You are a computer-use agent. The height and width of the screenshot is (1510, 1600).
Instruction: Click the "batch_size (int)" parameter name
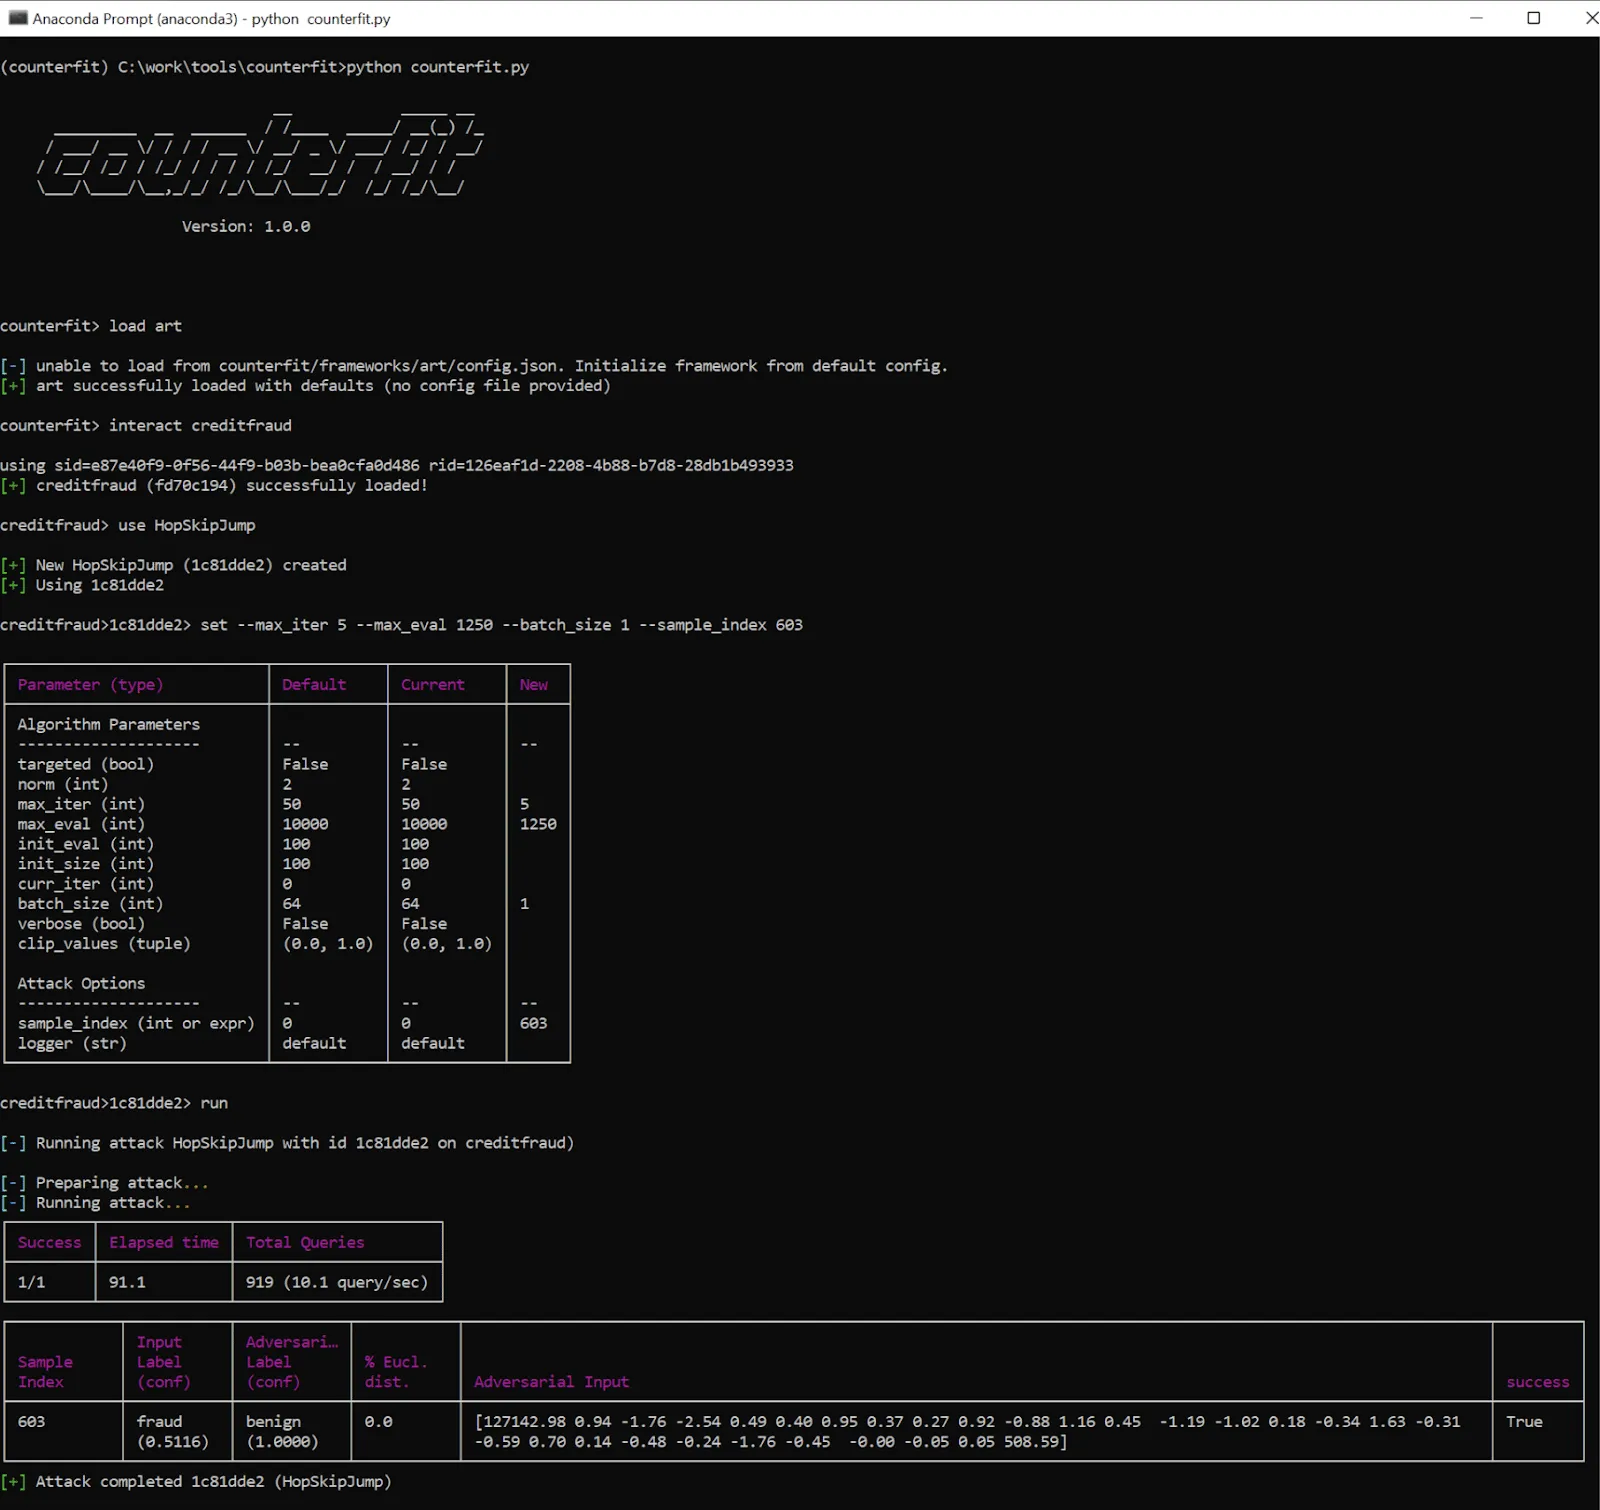pos(90,905)
